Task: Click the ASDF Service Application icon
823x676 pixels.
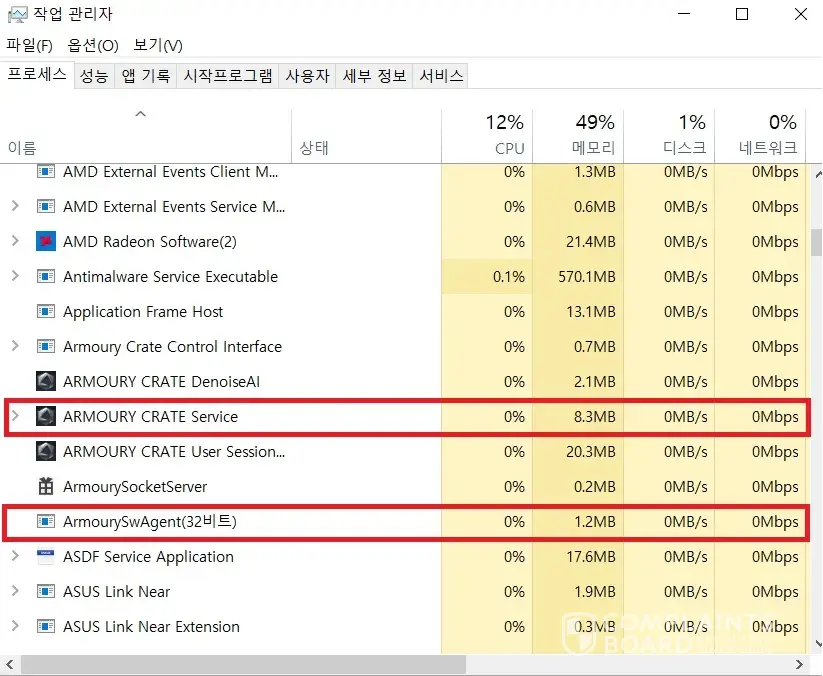Action: pyautogui.click(x=45, y=557)
